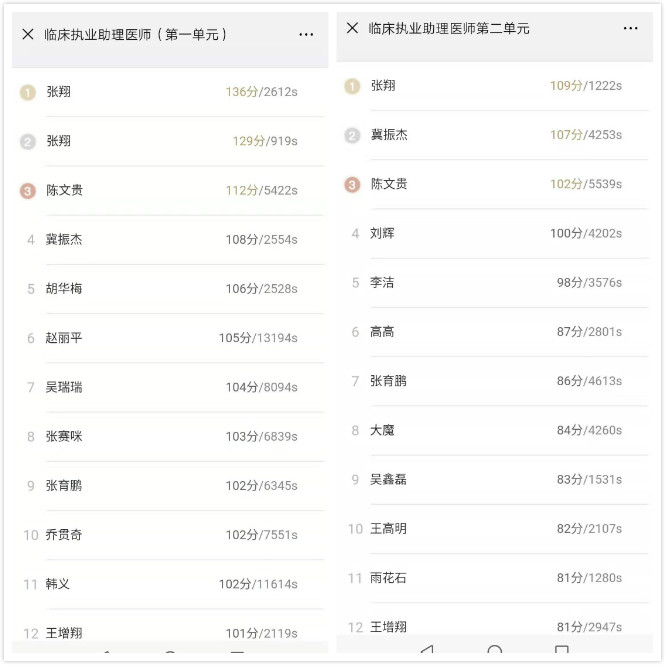665x665 pixels.
Task: Close the 第二单元 leaderboard with the X icon
Action: [x=352, y=28]
